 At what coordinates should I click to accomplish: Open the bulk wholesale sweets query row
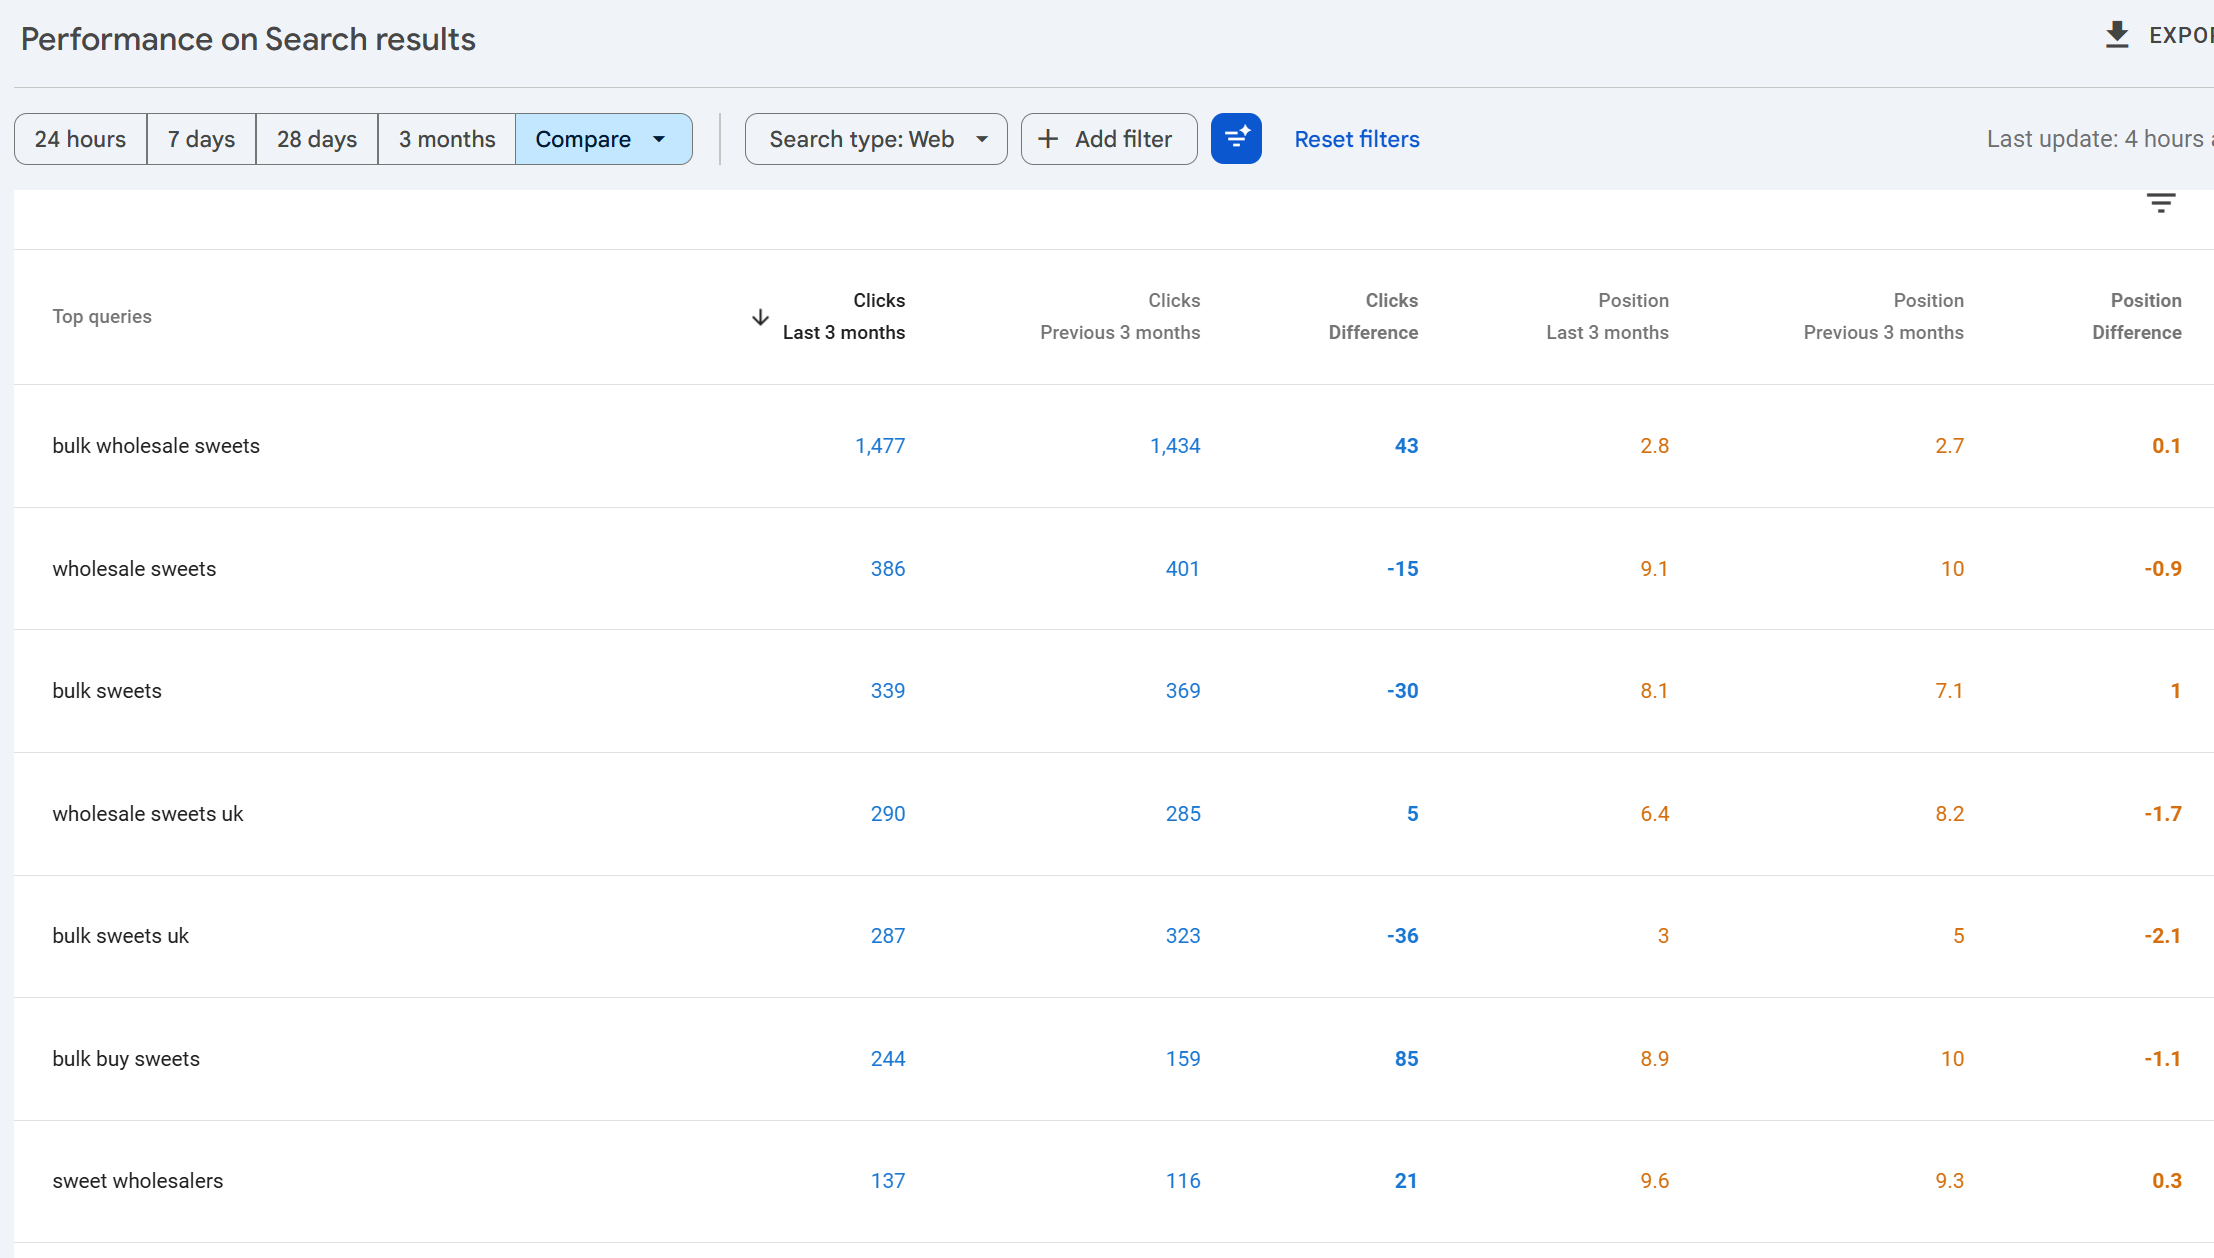(156, 446)
